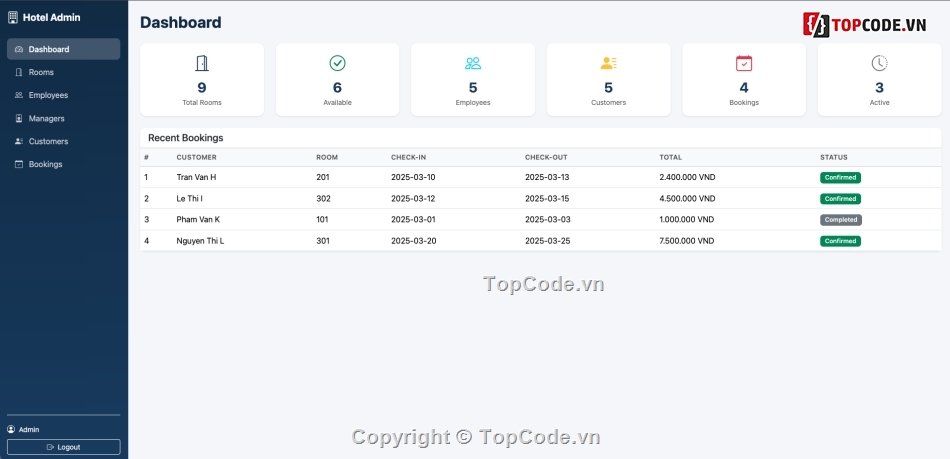Click the Confirmed badge for Nguyen Thi L
950x459 pixels.
tap(840, 241)
